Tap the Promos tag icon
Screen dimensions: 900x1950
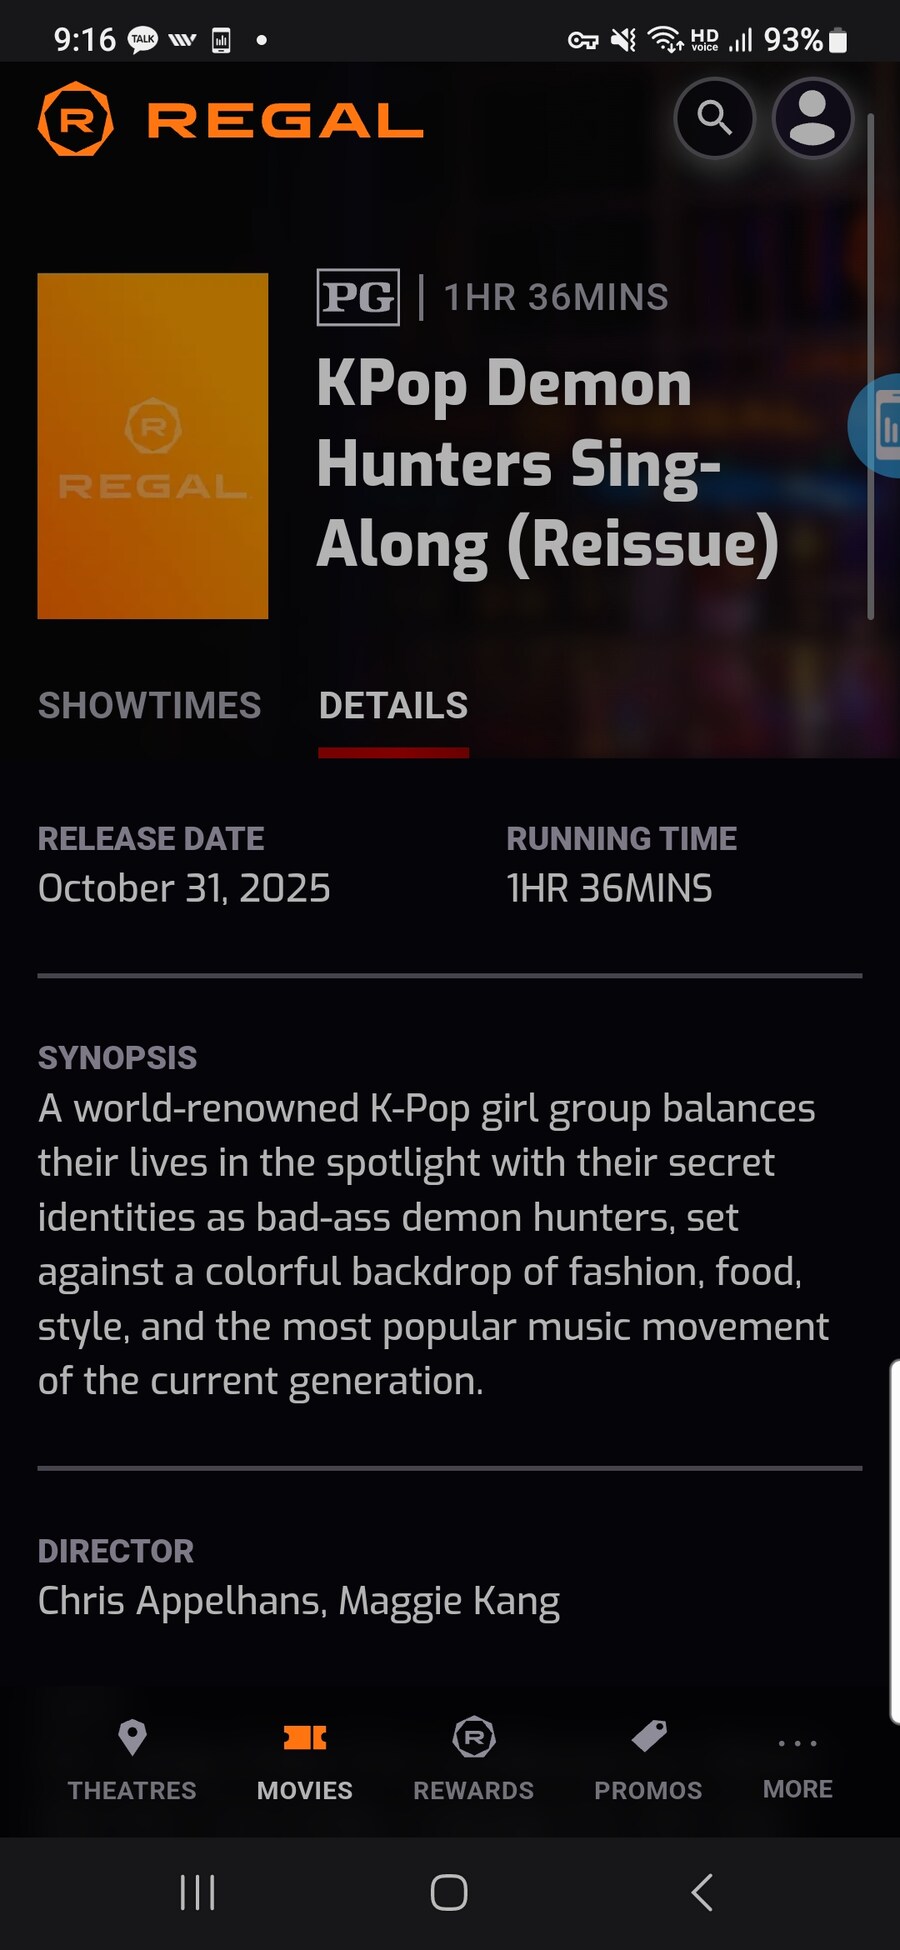click(x=649, y=1736)
